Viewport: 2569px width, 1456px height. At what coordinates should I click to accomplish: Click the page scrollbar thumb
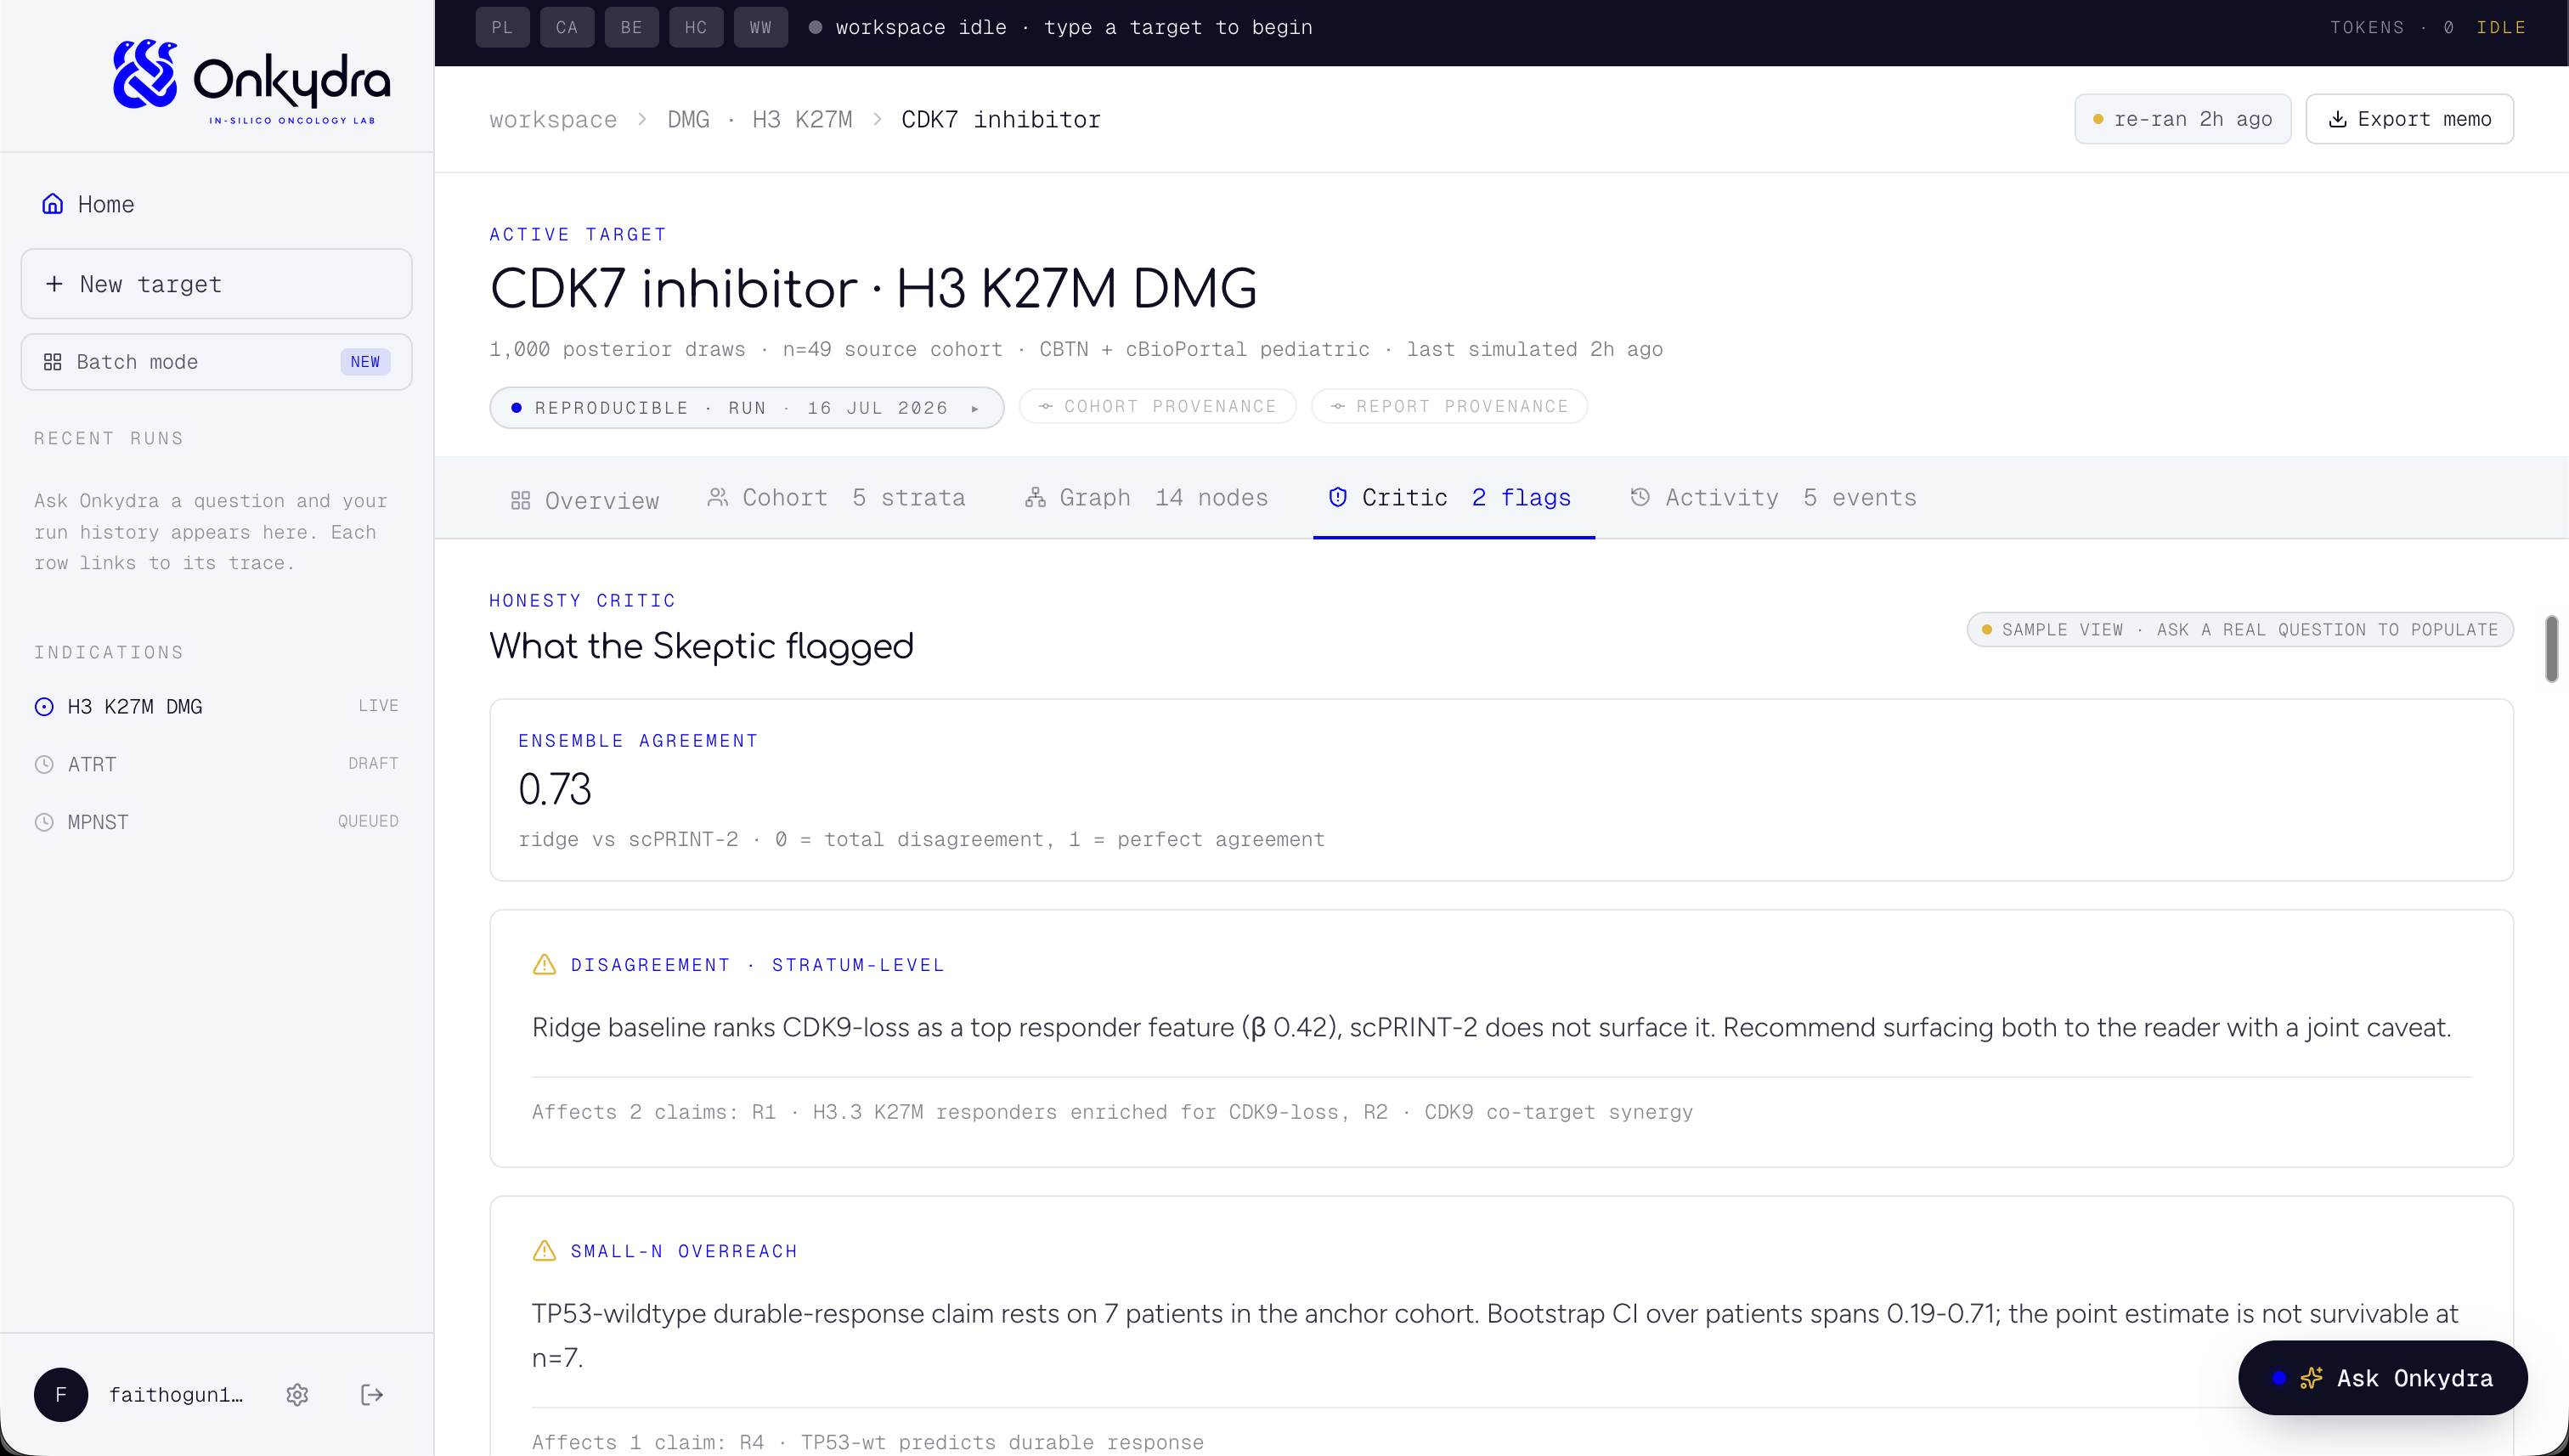tap(2551, 649)
